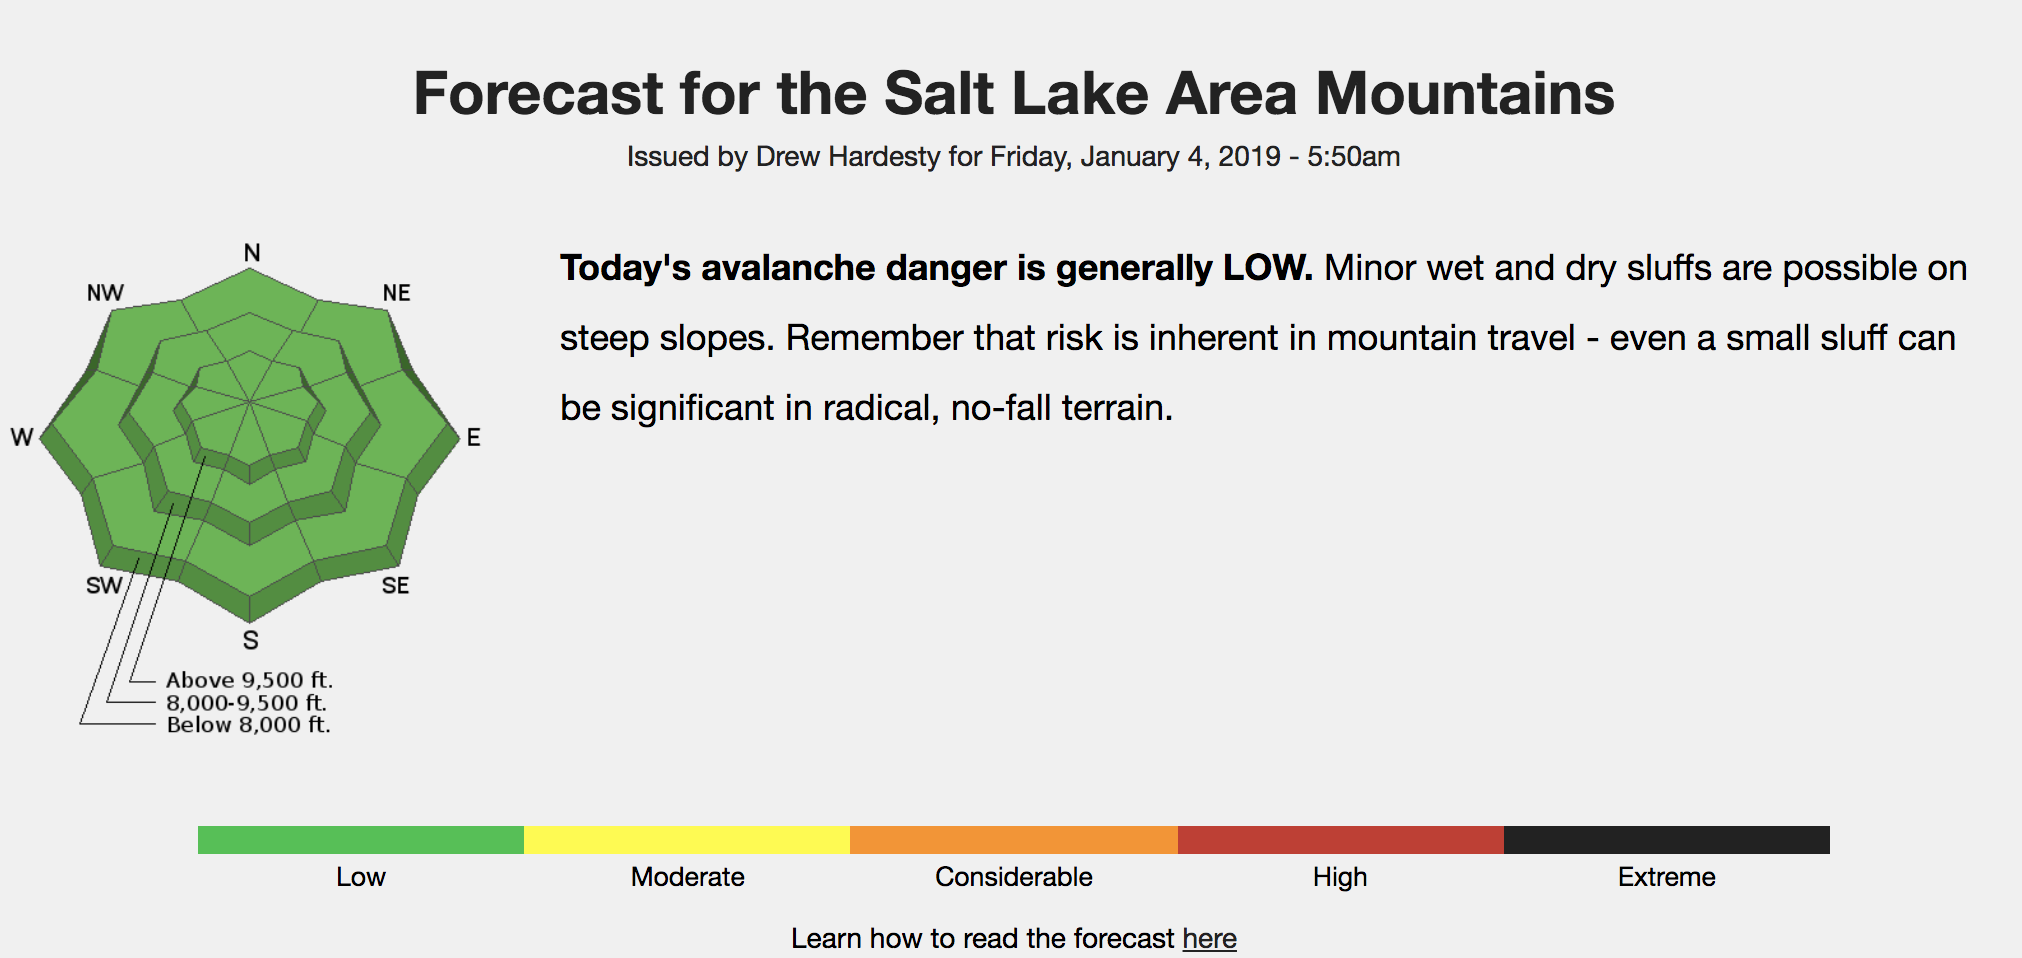This screenshot has height=958, width=2022.
Task: Select the yellow Moderate danger swatch
Action: (x=687, y=840)
